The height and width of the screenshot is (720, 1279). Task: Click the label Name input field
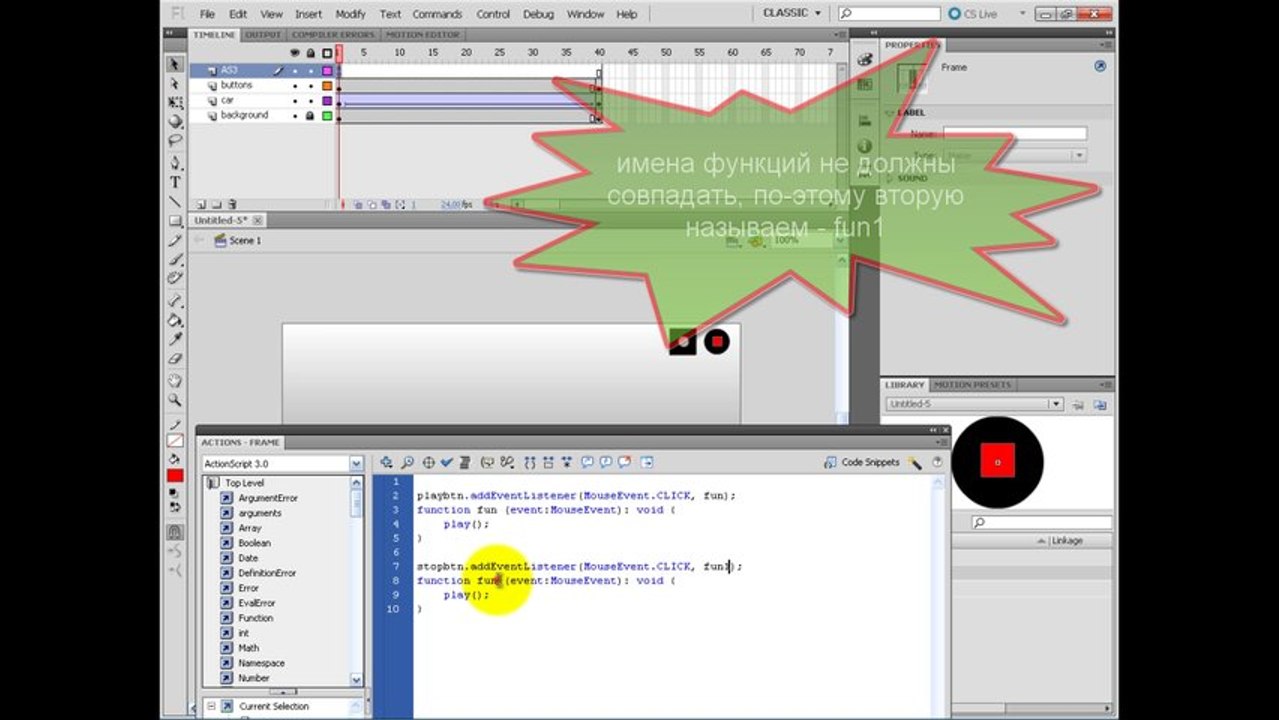coord(1014,134)
